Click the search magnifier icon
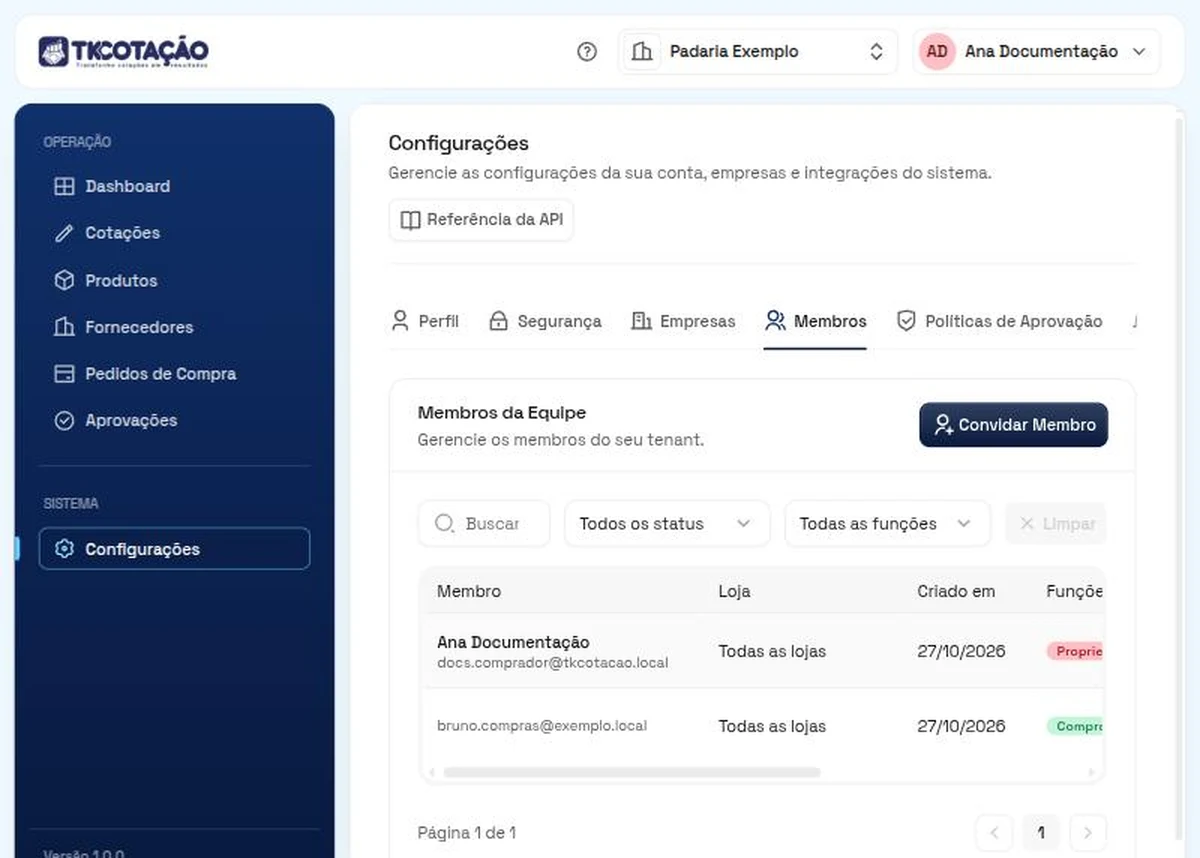Image resolution: width=1200 pixels, height=858 pixels. pos(445,523)
